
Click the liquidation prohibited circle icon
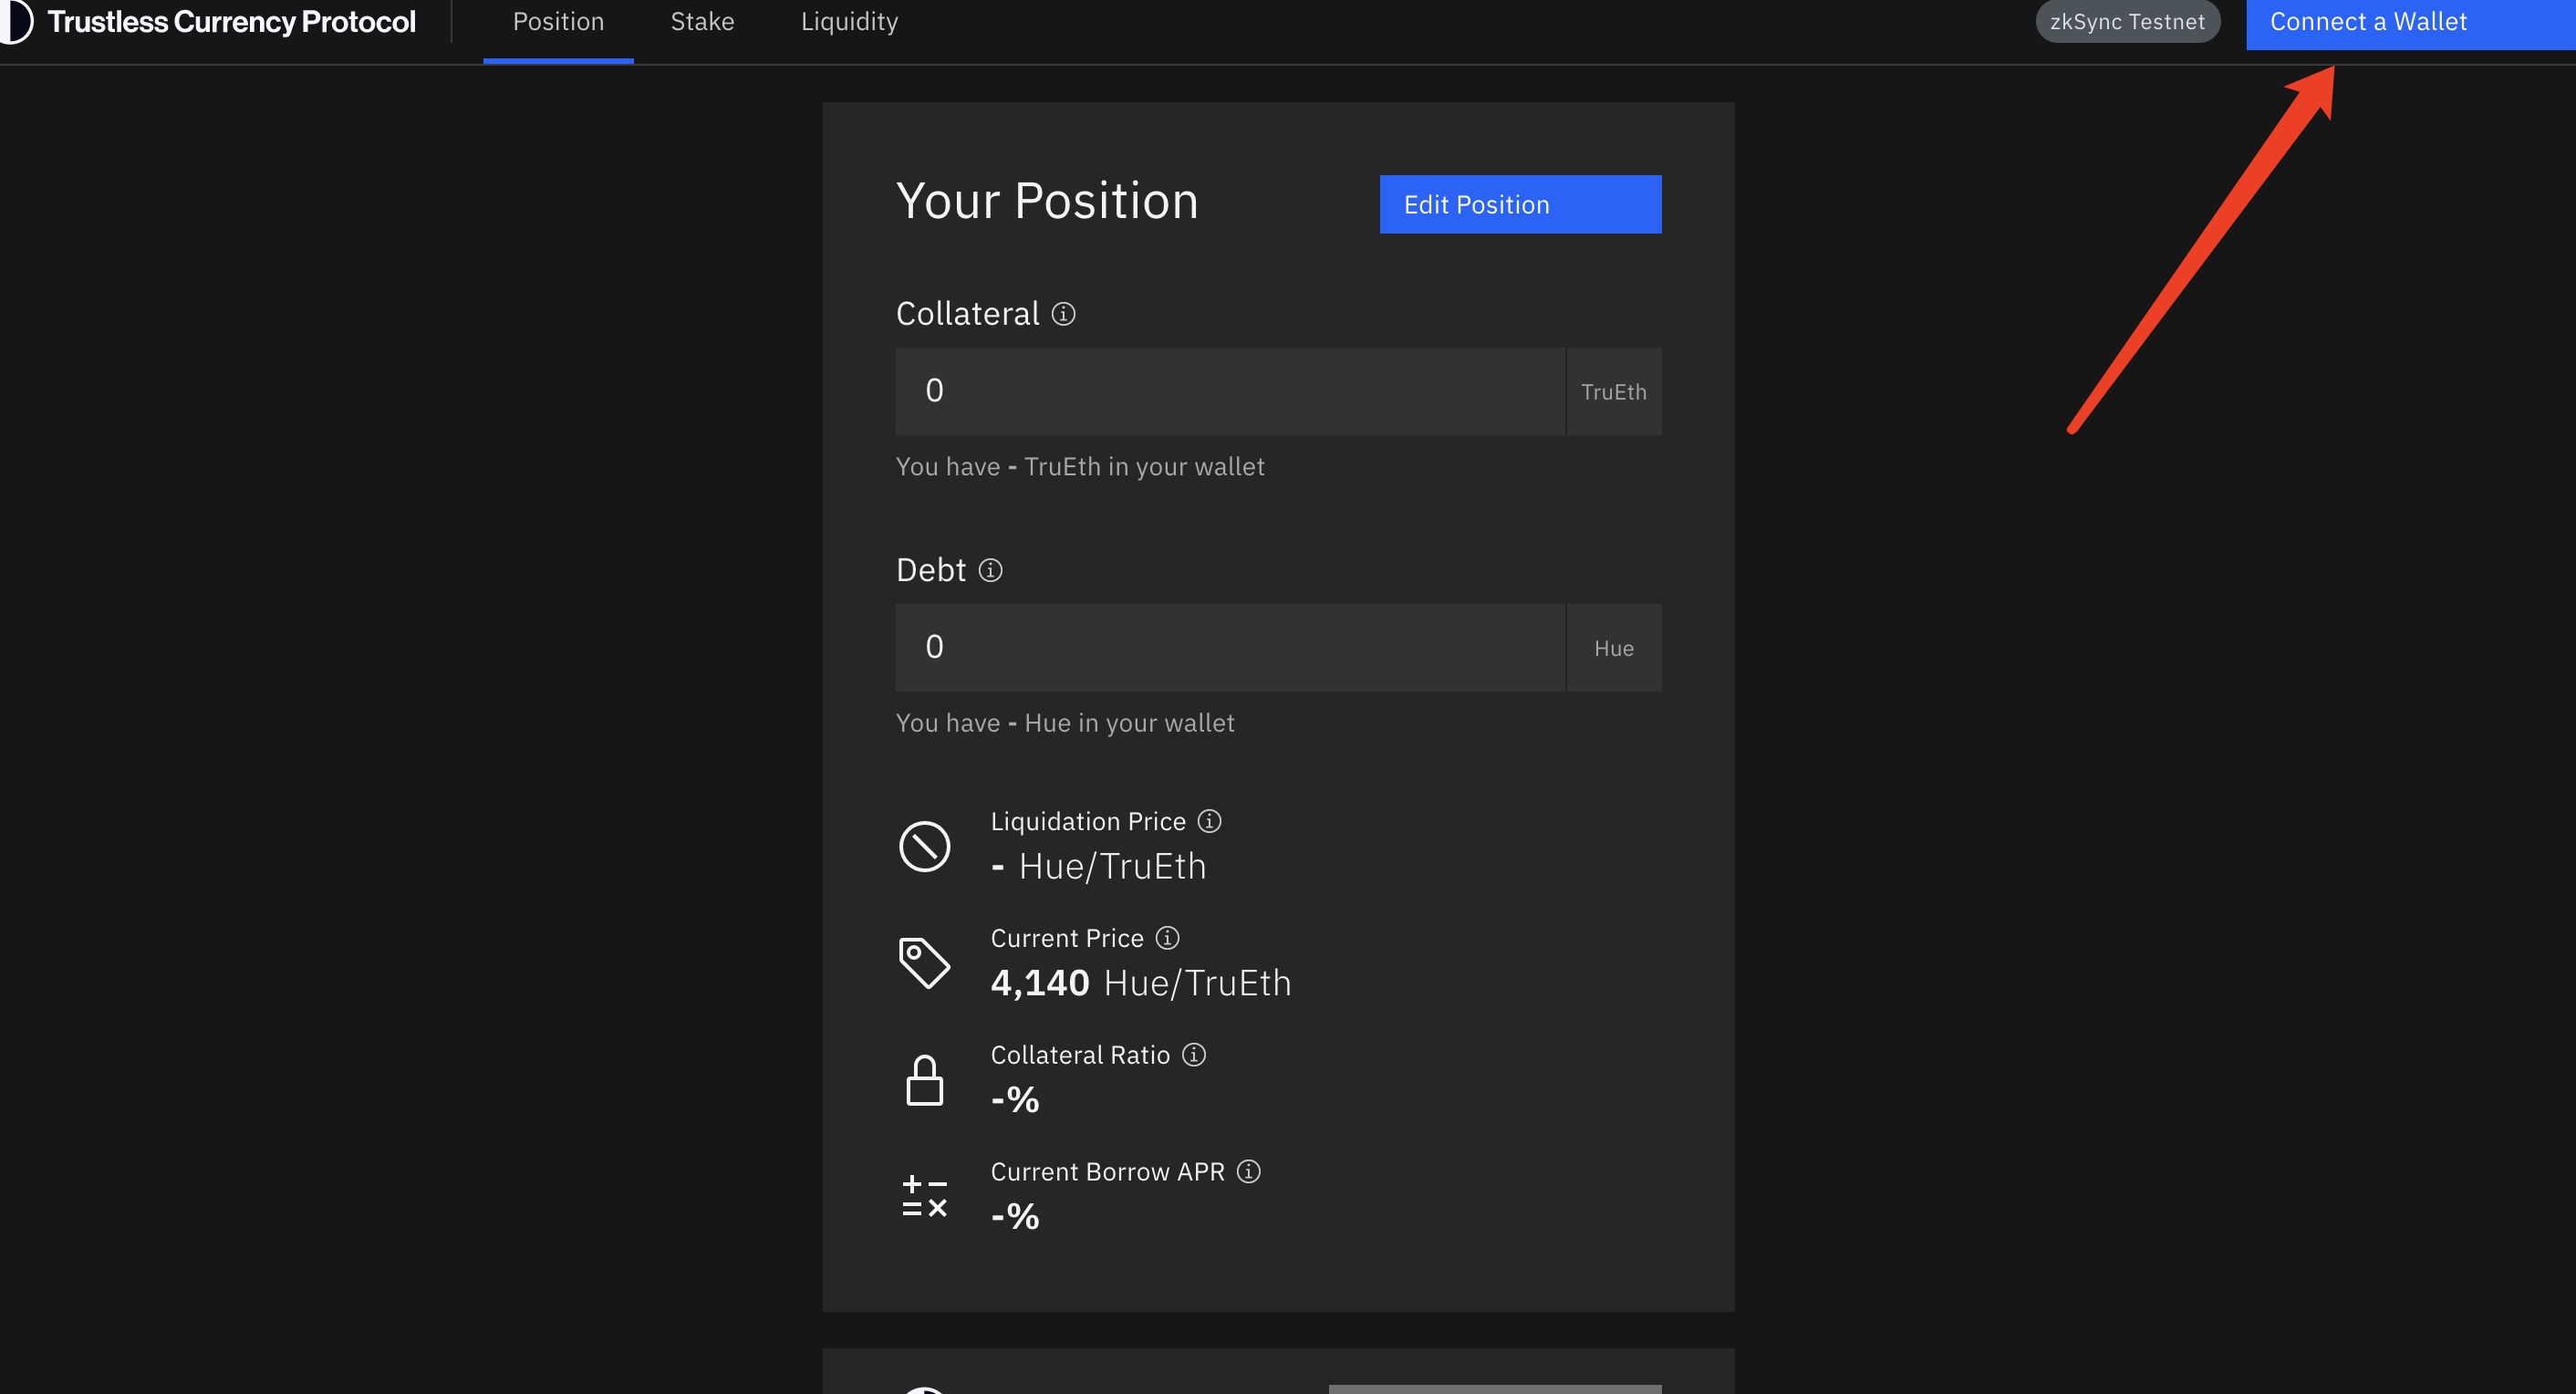tap(924, 847)
